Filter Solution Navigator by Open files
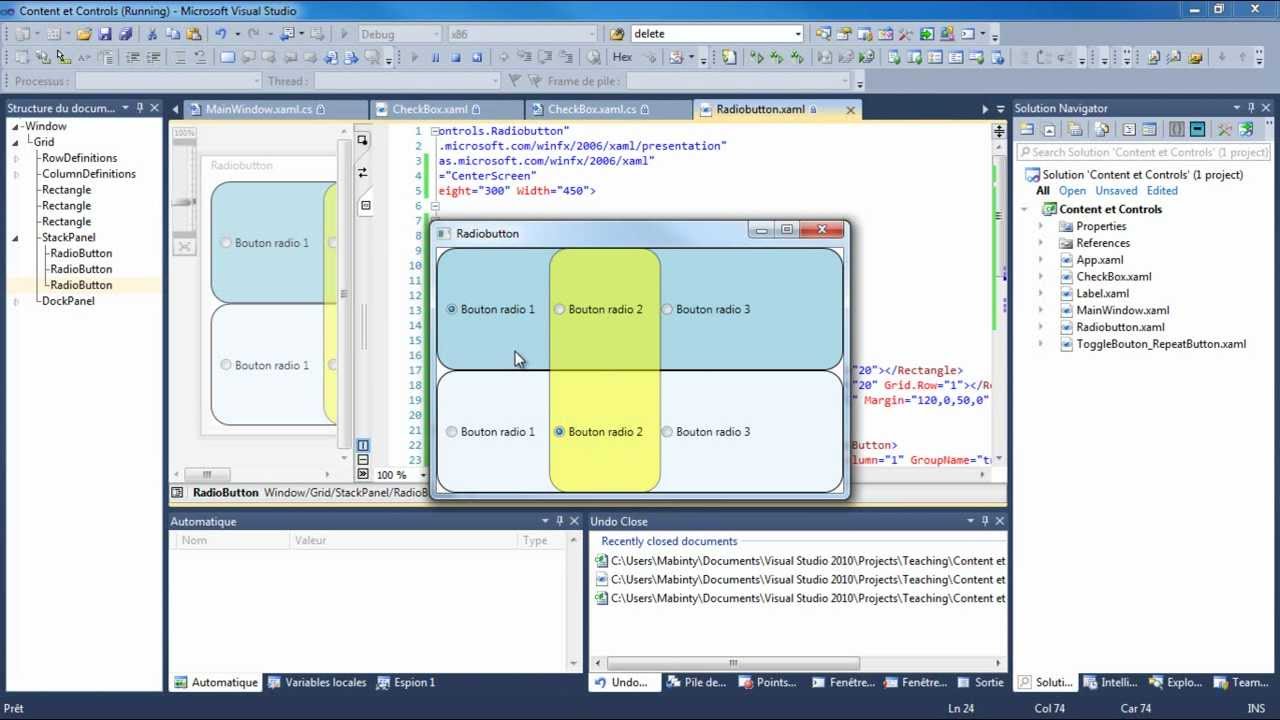Image resolution: width=1280 pixels, height=720 pixels. (1072, 191)
